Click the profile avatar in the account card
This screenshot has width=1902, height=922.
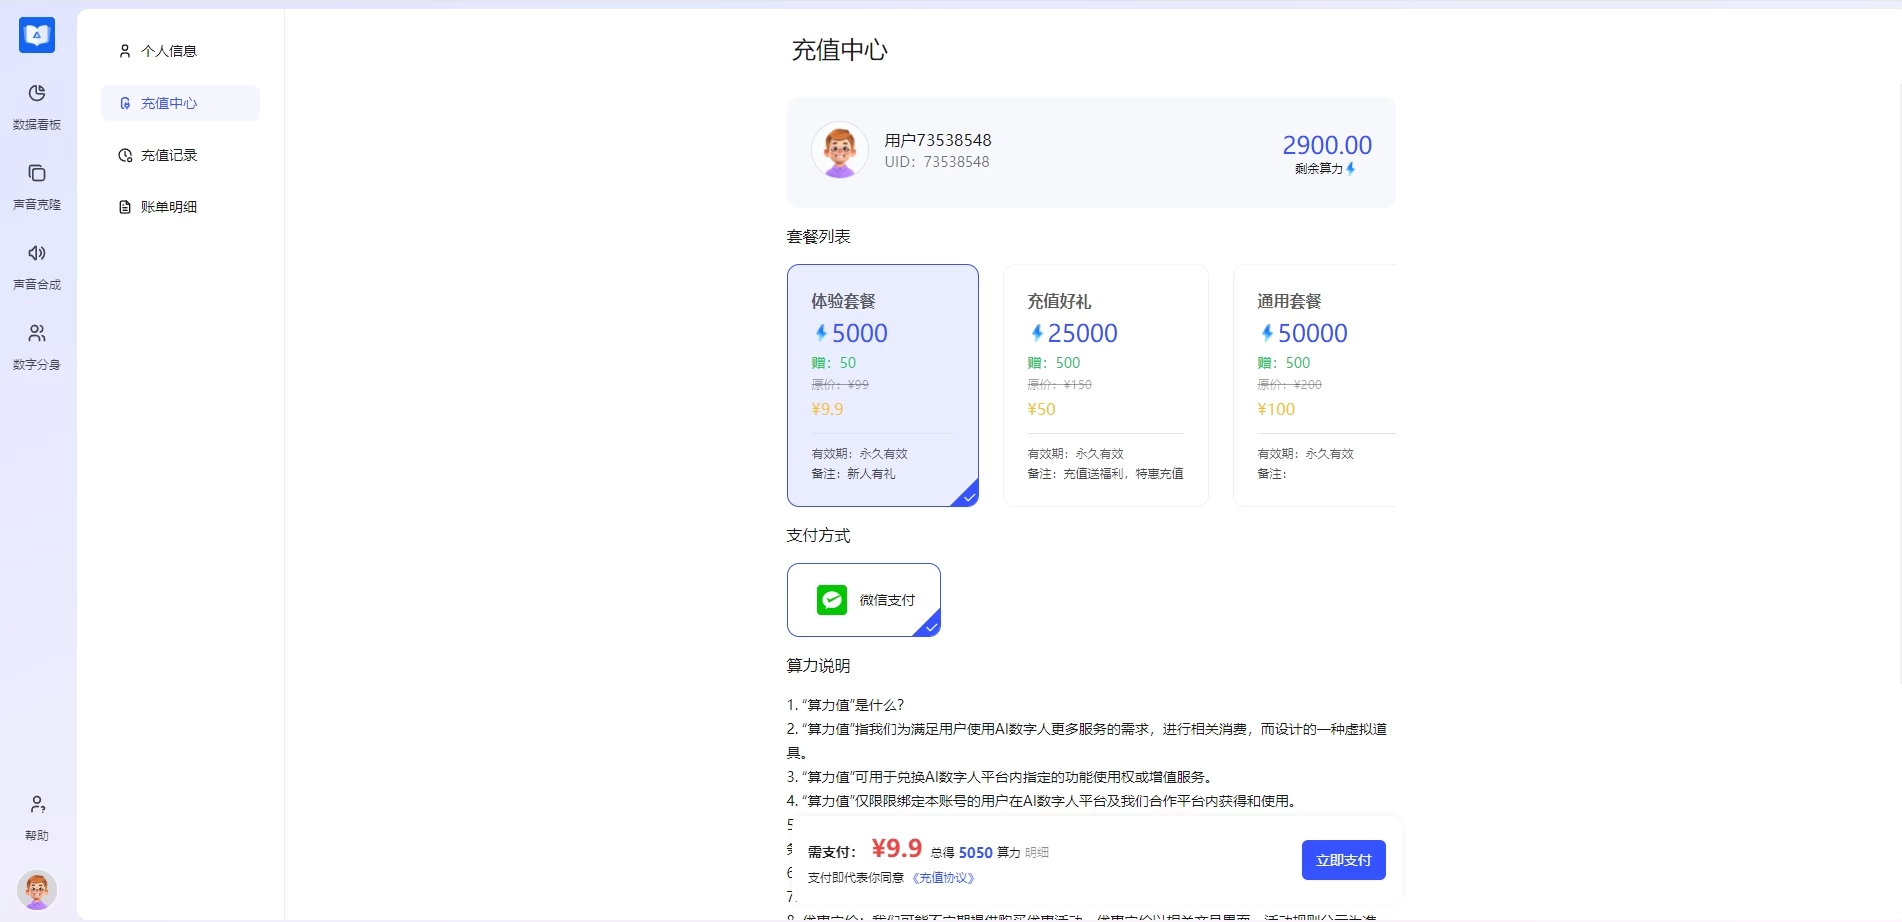point(839,150)
